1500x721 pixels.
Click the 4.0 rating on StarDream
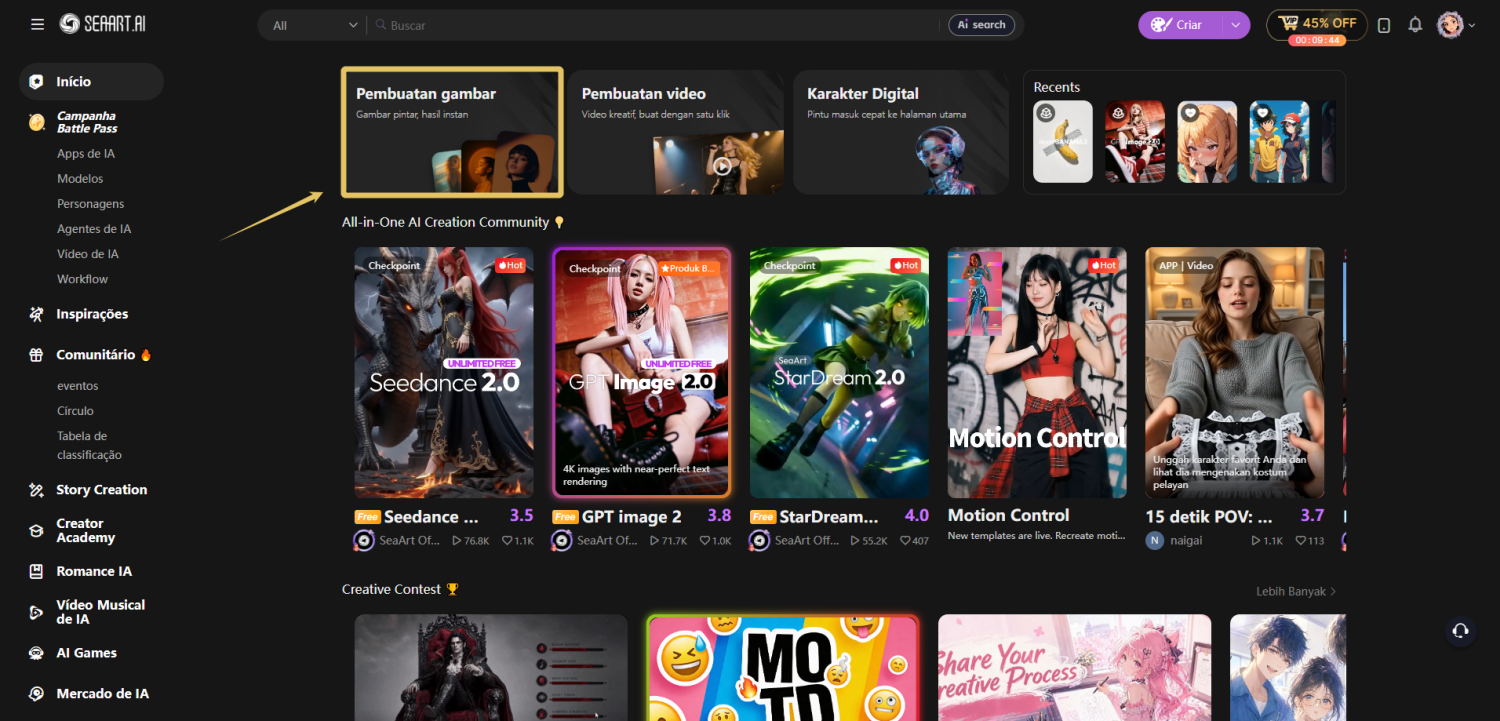pos(917,516)
